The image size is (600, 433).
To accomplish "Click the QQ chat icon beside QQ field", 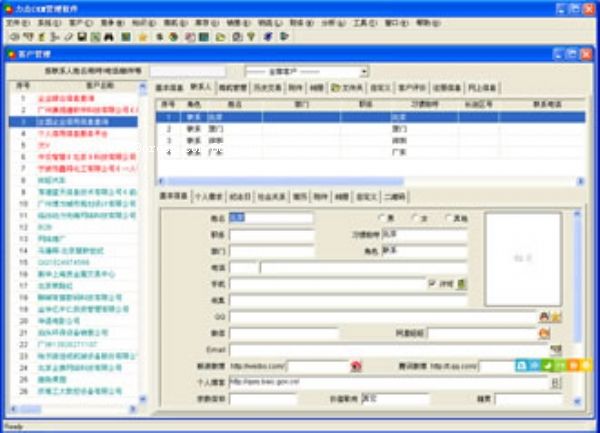I will point(545,316).
